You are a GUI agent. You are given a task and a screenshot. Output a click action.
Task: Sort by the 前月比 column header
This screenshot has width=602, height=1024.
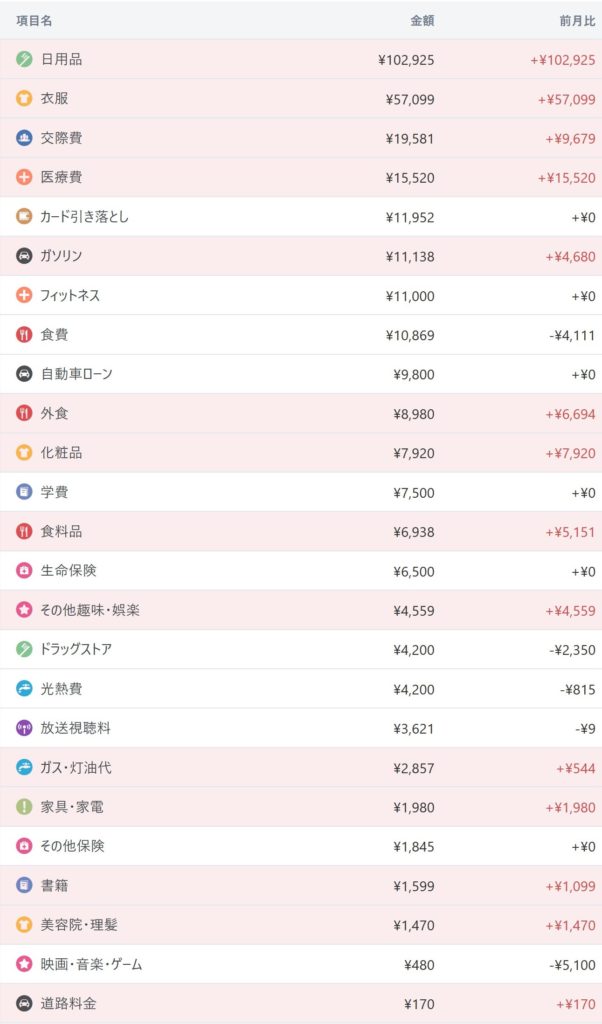point(577,20)
